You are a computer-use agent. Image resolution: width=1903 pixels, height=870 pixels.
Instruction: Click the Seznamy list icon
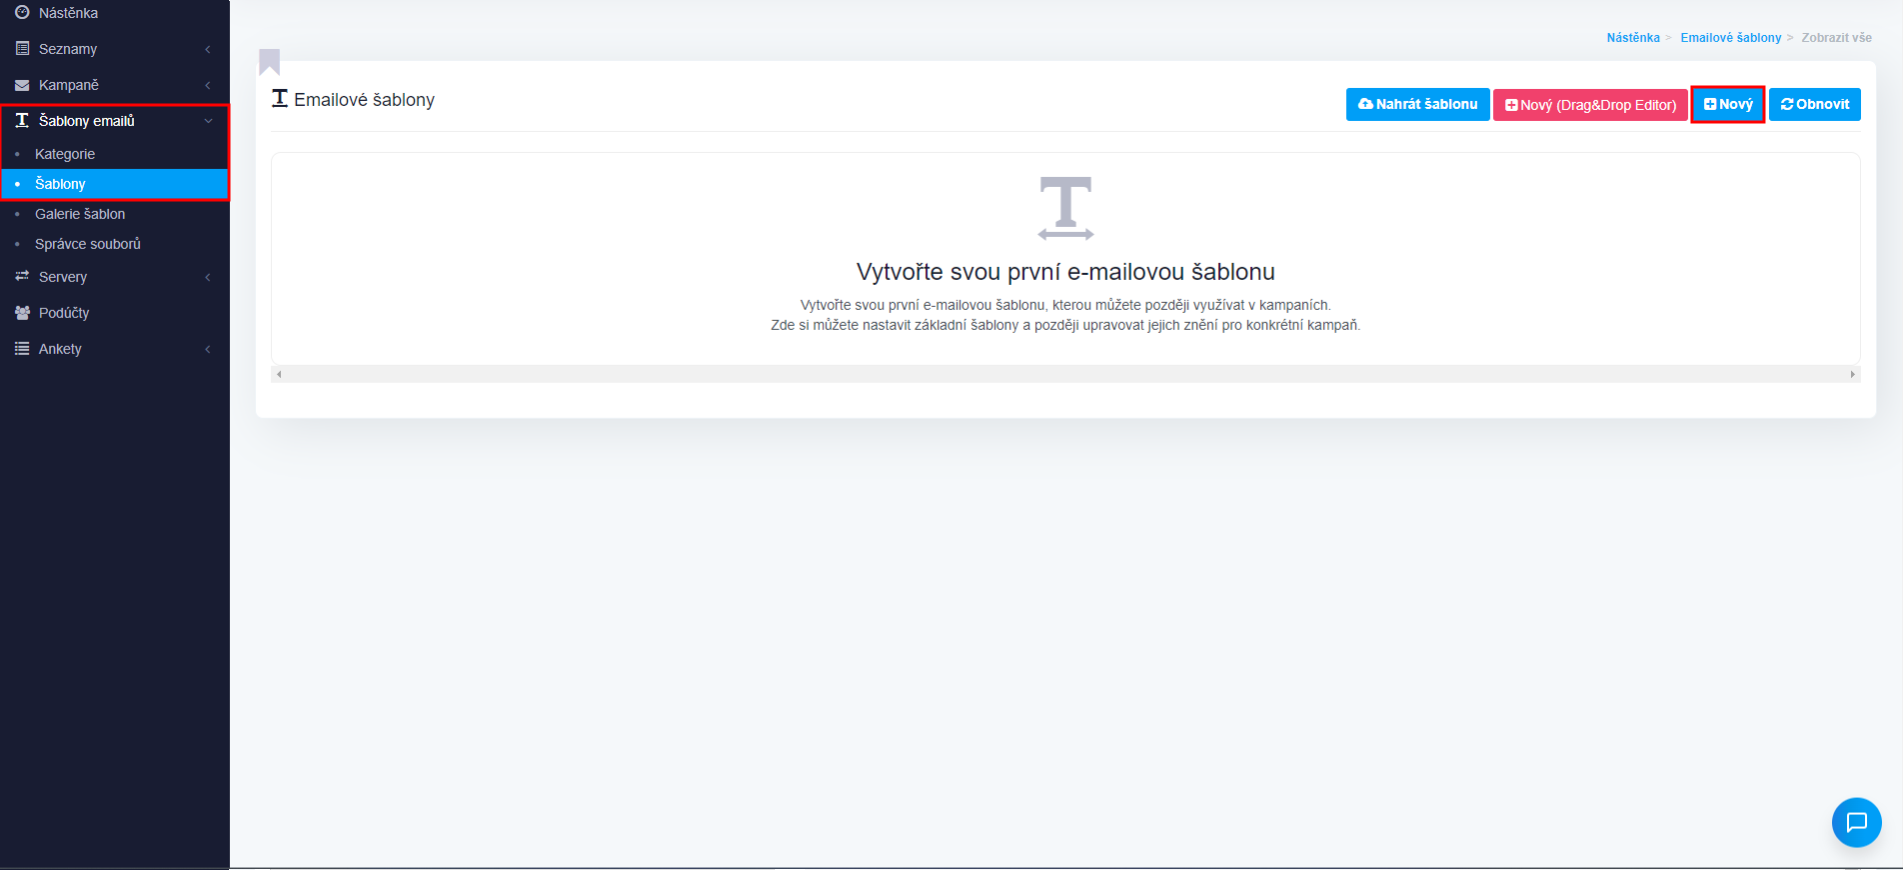pos(22,49)
